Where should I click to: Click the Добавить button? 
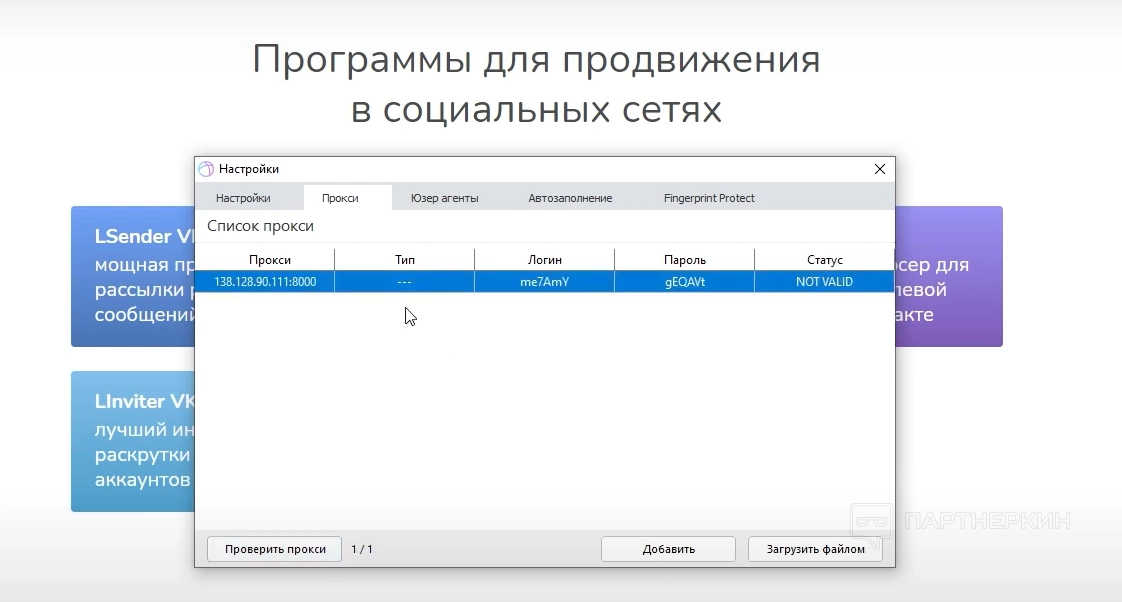668,549
